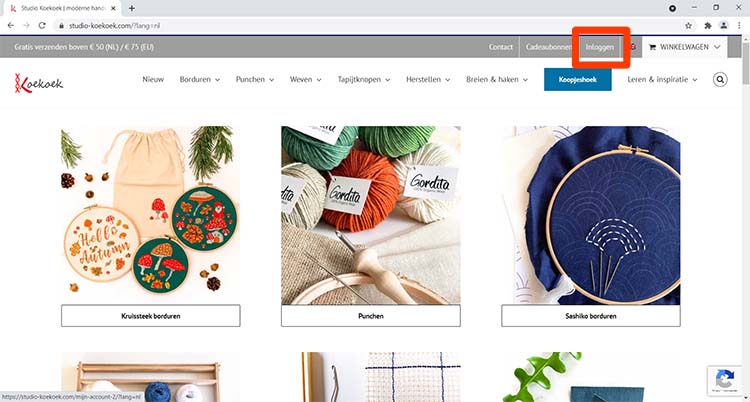750x402 pixels.
Task: Click the Koopjeshoek button
Action: [577, 79]
